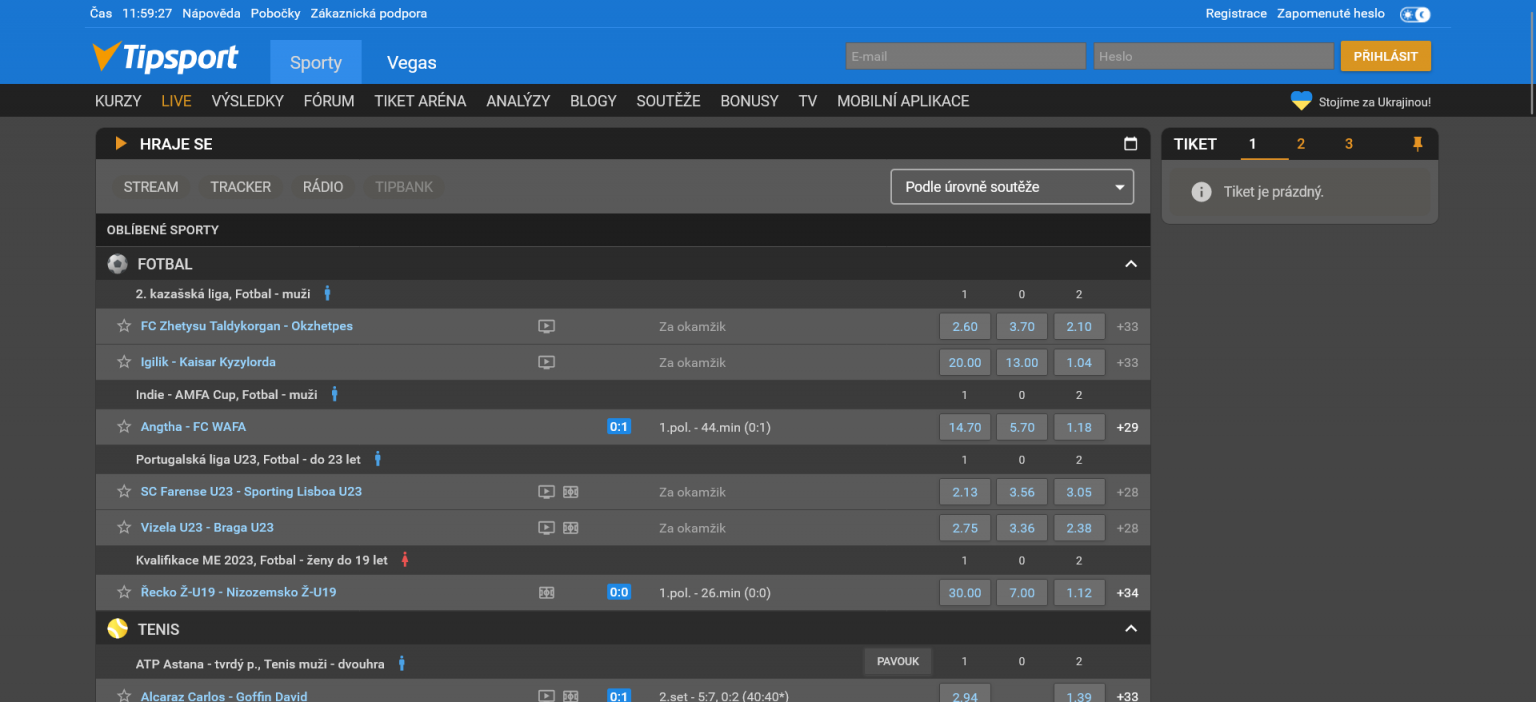This screenshot has width=1536, height=702.
Task: Collapse the FOTBAL section
Action: tap(1130, 263)
